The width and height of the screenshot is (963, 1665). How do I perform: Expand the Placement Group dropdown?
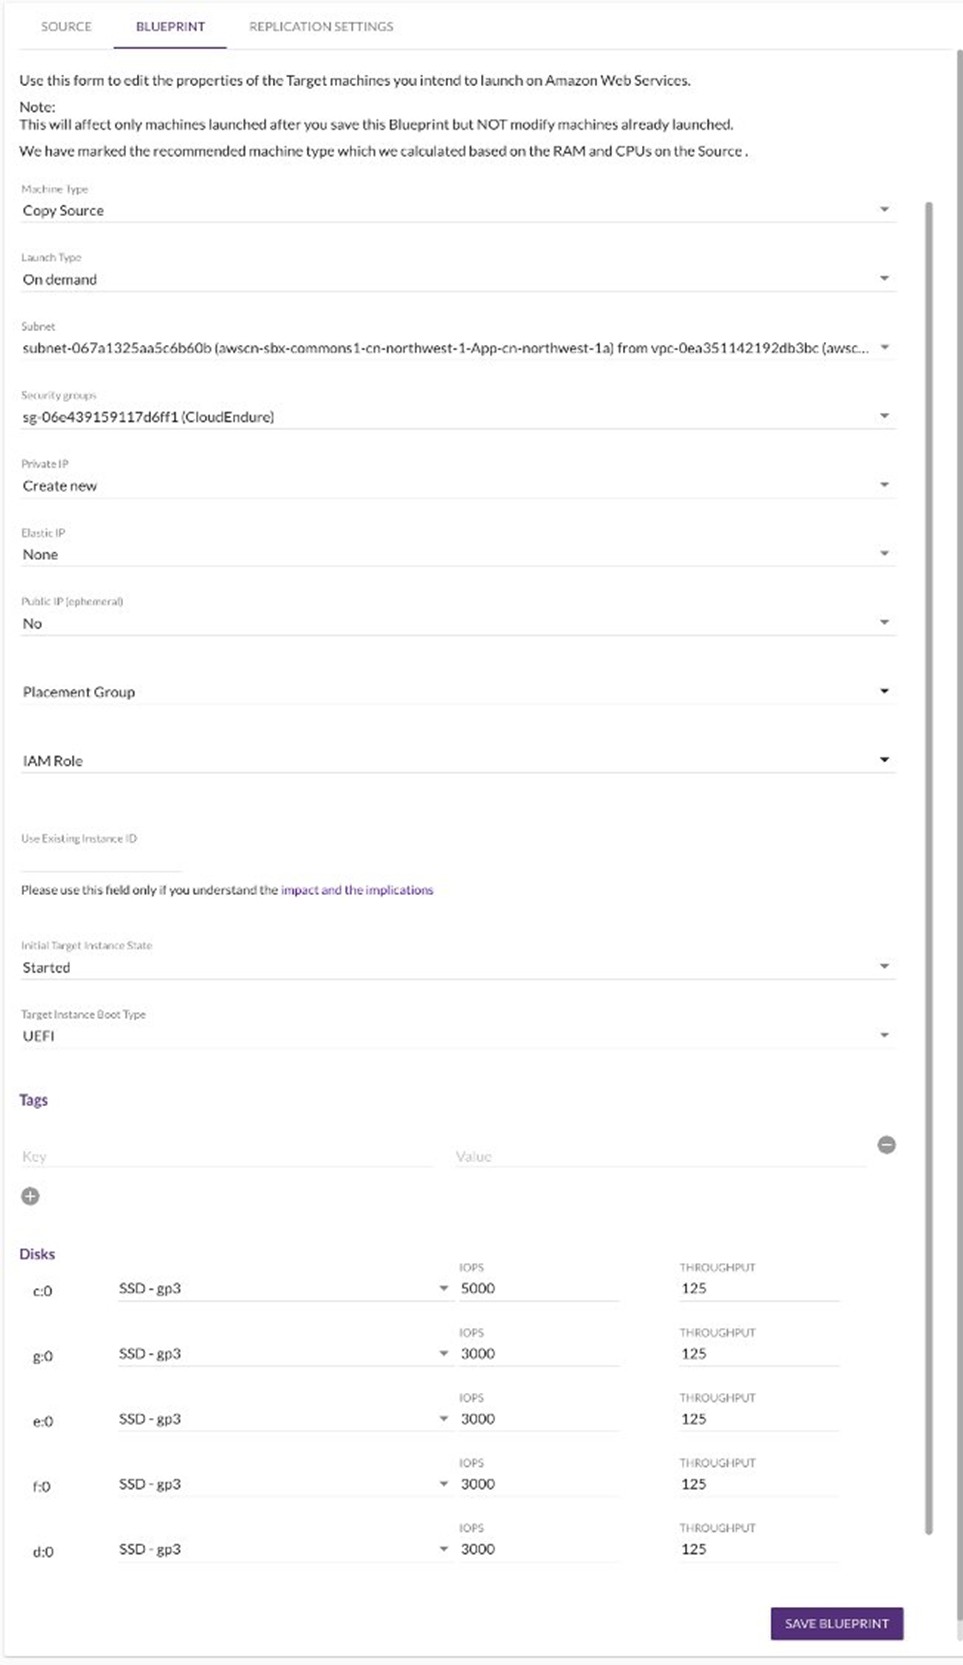(456, 692)
